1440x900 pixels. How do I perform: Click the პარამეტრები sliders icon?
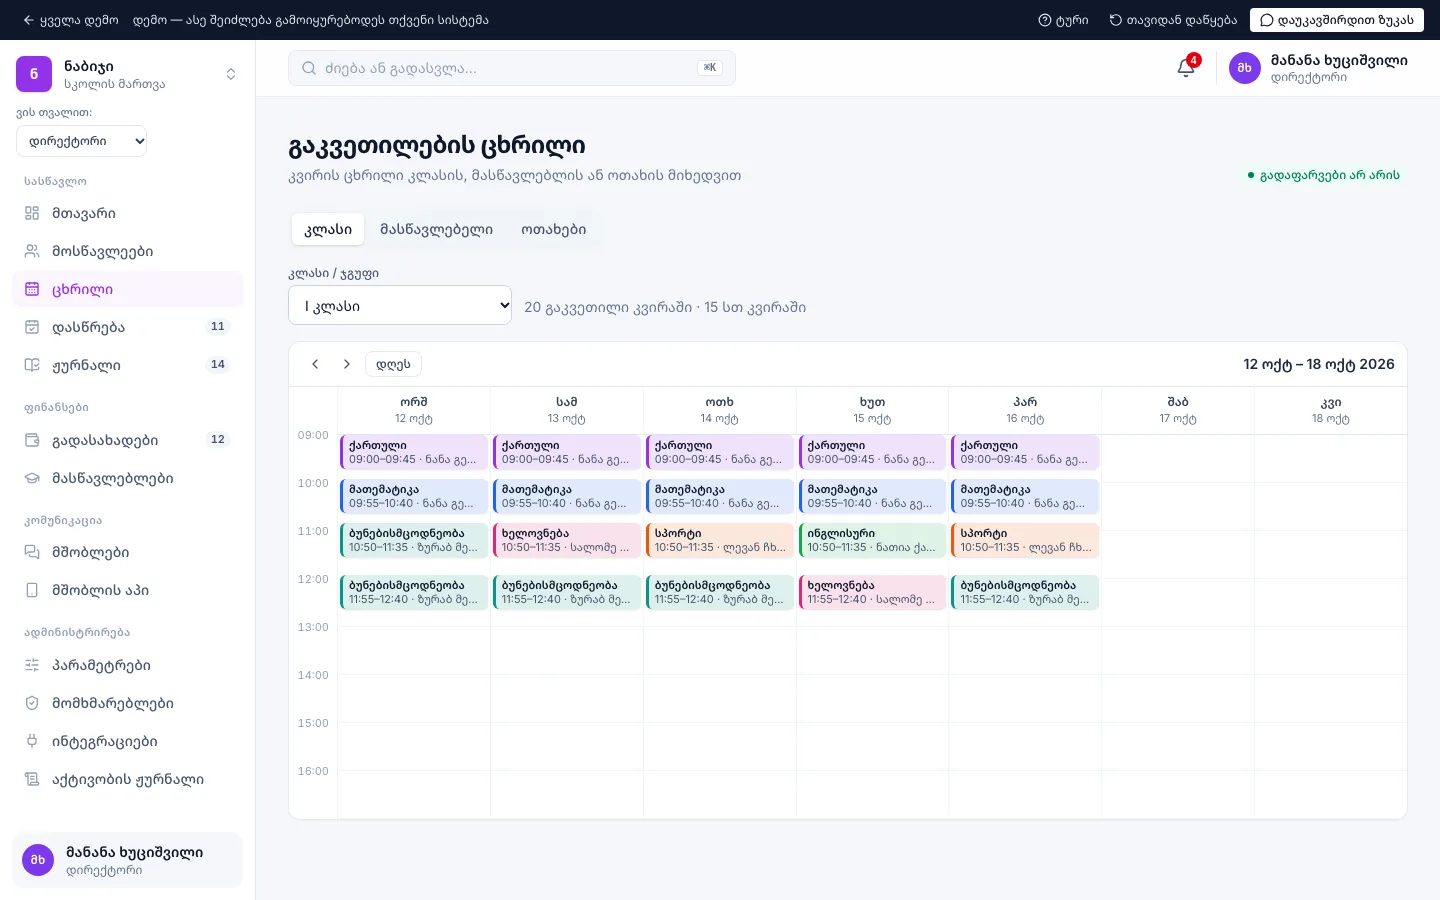pos(32,665)
